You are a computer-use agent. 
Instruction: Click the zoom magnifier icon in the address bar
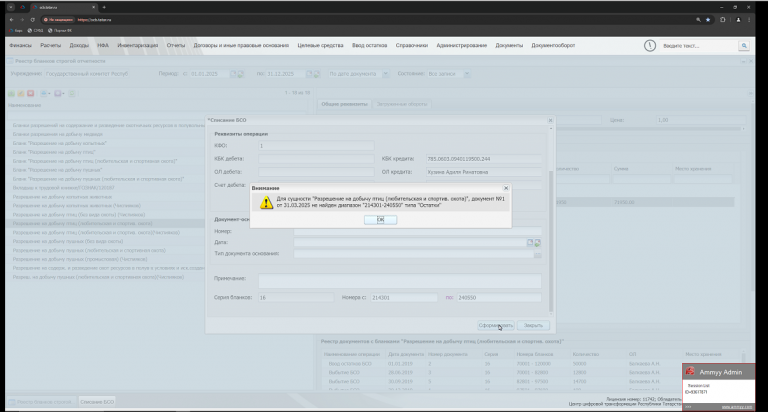pyautogui.click(x=698, y=20)
